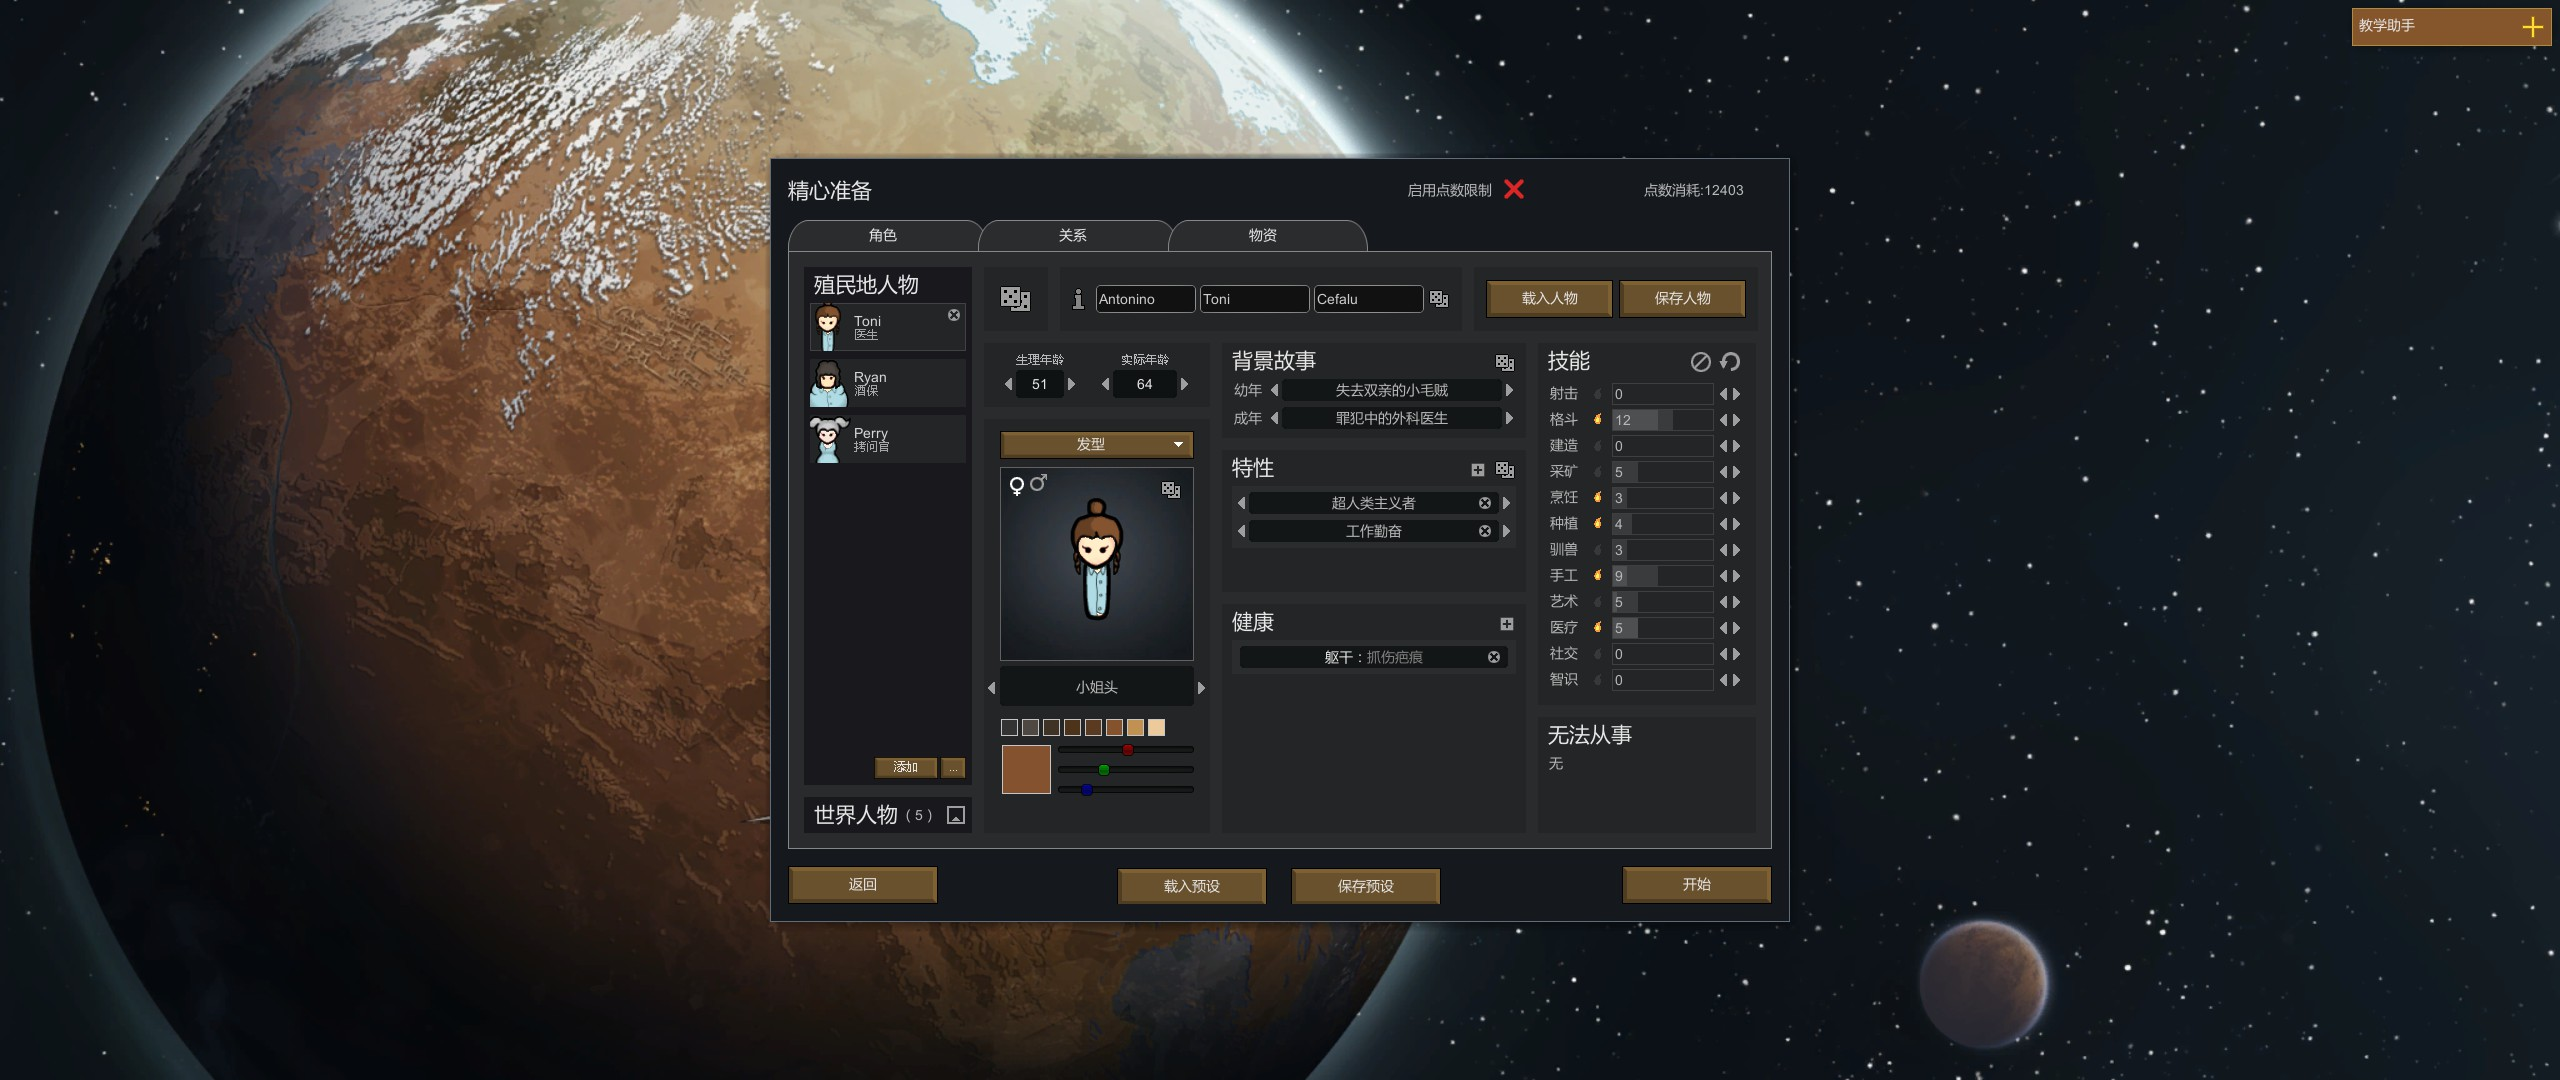Open the 发型 dropdown
2560x1080 pixels.
(1097, 444)
